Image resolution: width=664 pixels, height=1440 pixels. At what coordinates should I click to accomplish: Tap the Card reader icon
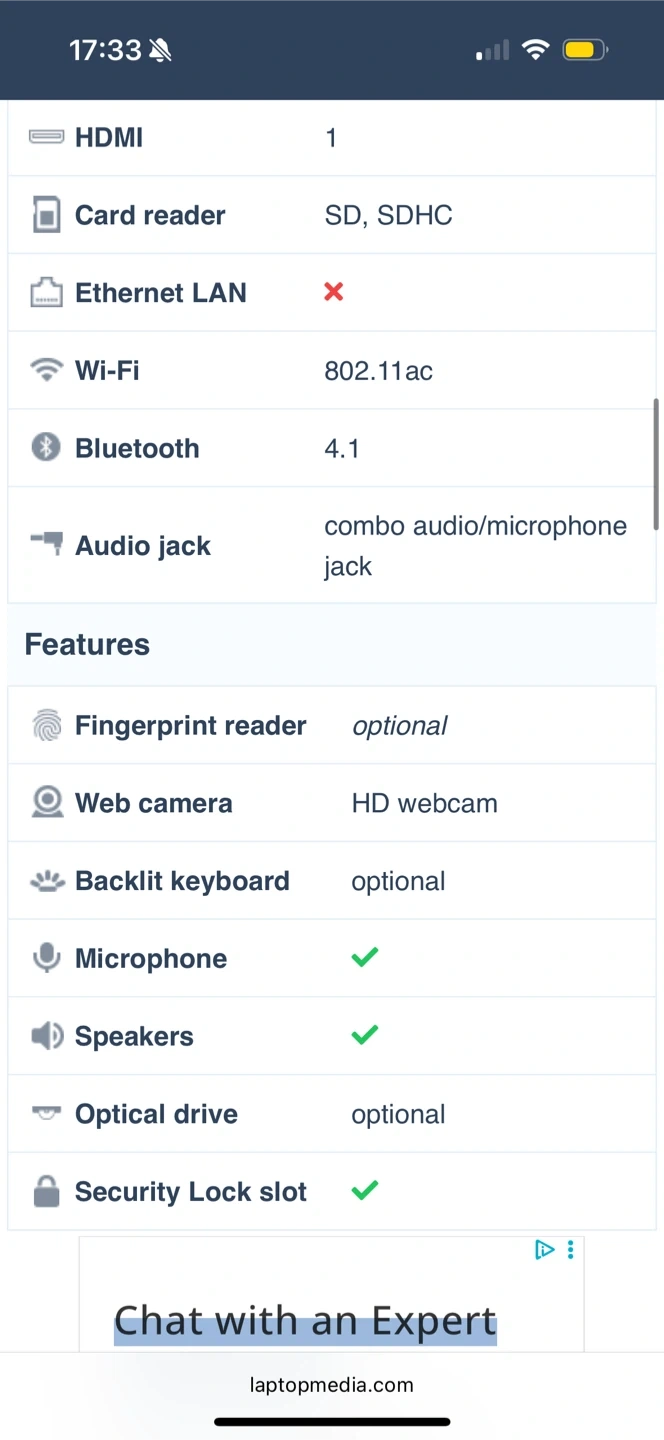46,215
